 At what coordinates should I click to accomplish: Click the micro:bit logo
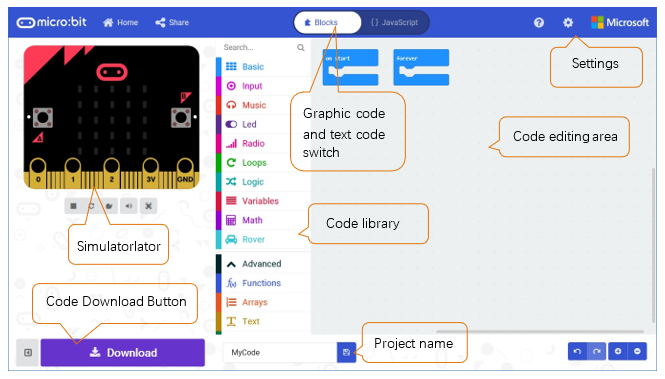pyautogui.click(x=51, y=22)
